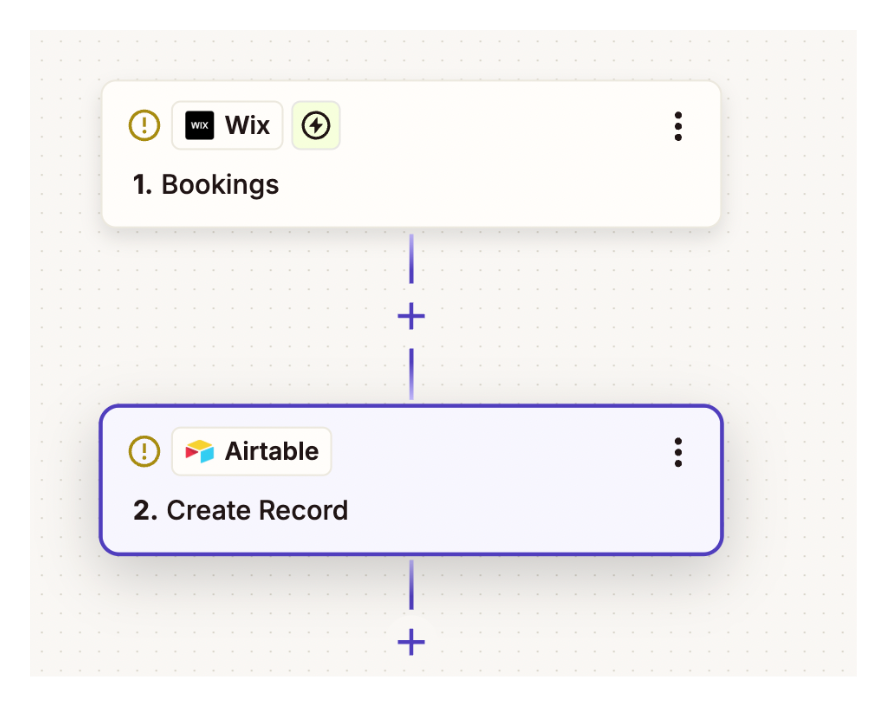886x706 pixels.
Task: Select the Airtable app icon on step 2
Action: (200, 451)
